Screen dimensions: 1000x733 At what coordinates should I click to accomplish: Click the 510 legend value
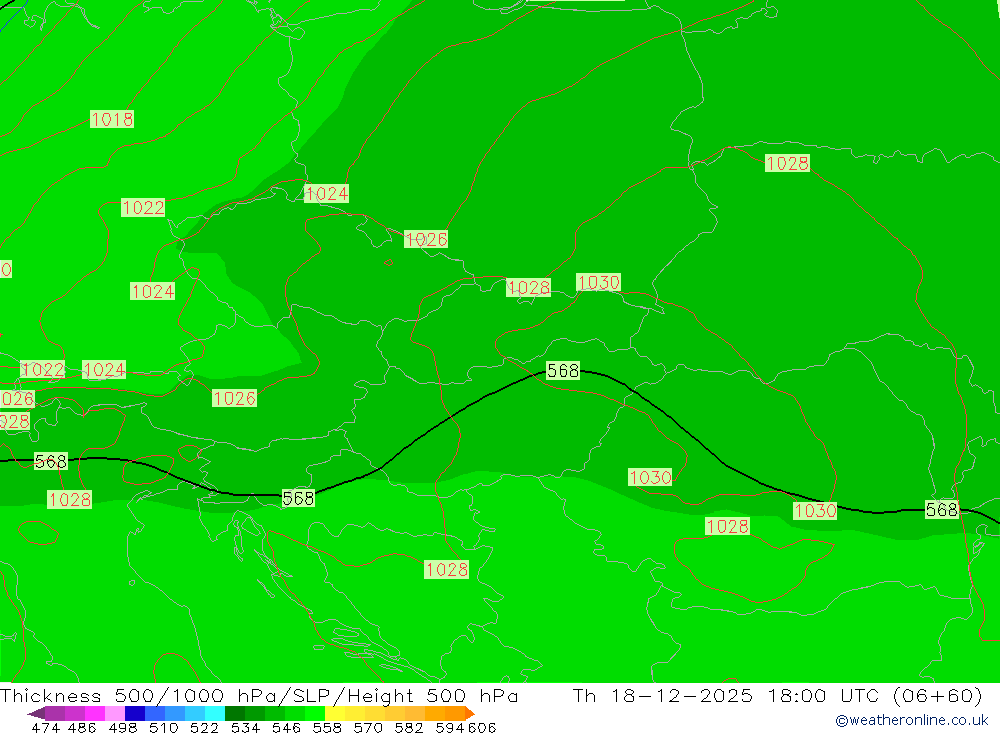(x=164, y=727)
